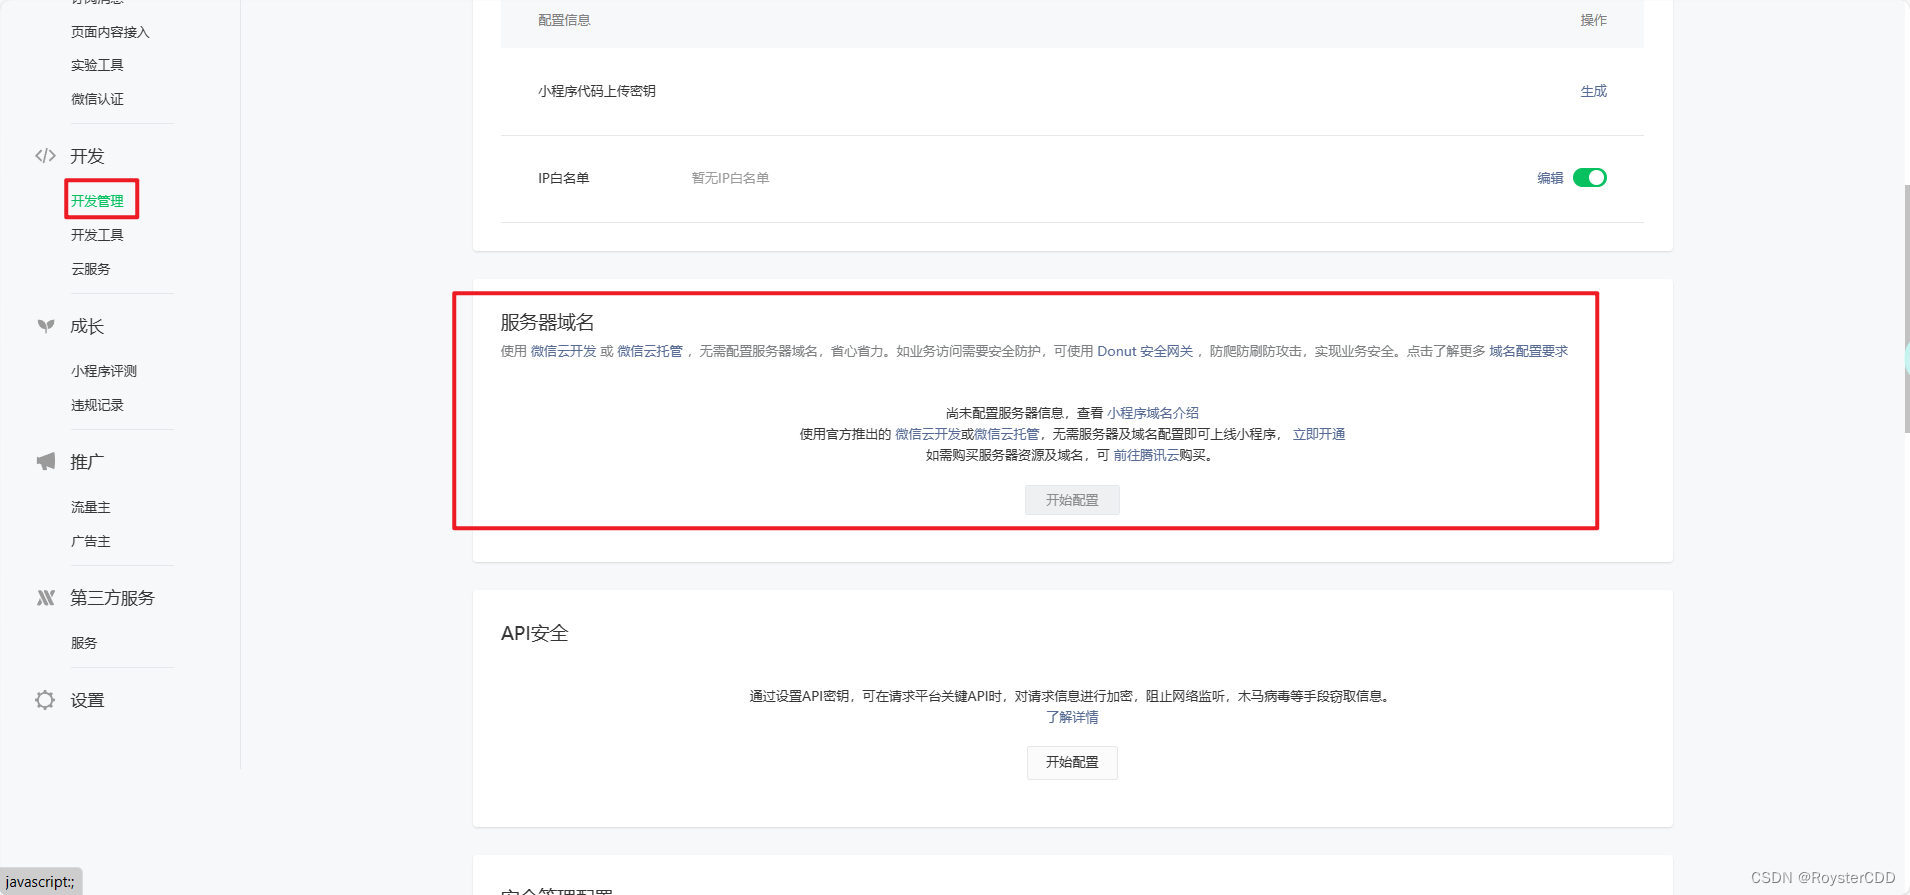Click the 开发 code brackets icon
Image resolution: width=1910 pixels, height=895 pixels.
(45, 156)
